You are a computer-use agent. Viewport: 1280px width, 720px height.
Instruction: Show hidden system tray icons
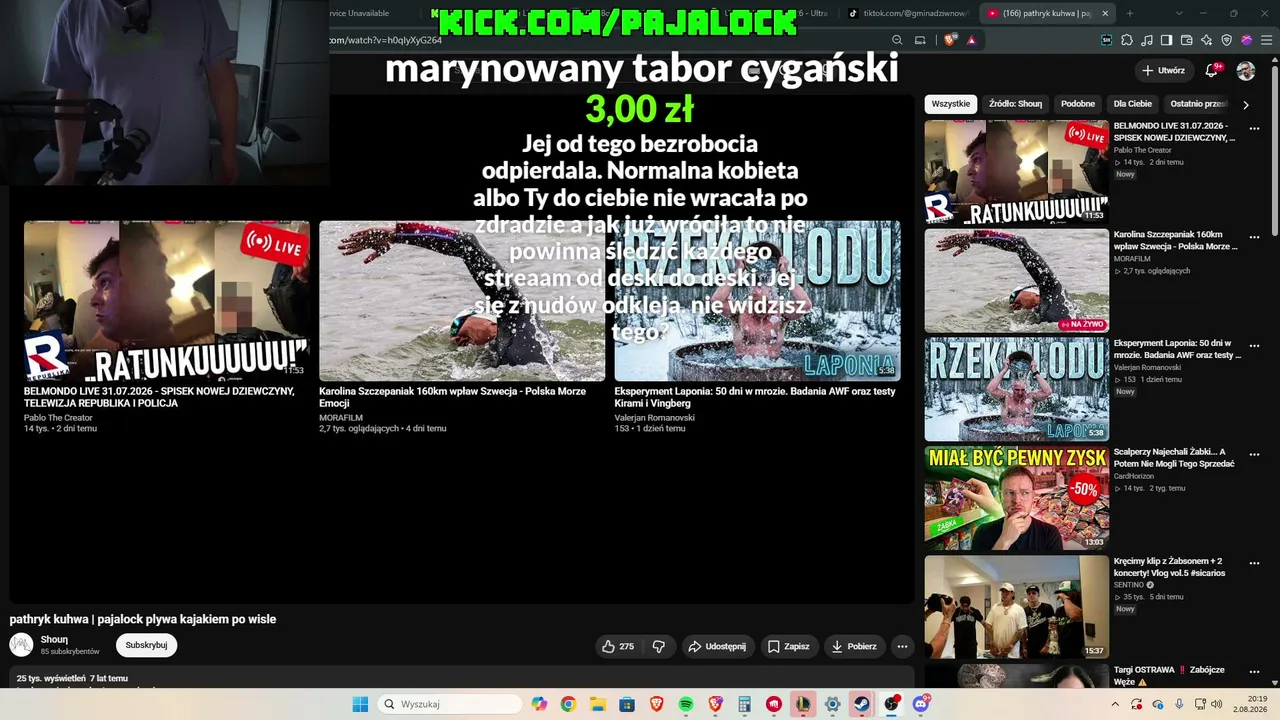[1116, 704]
